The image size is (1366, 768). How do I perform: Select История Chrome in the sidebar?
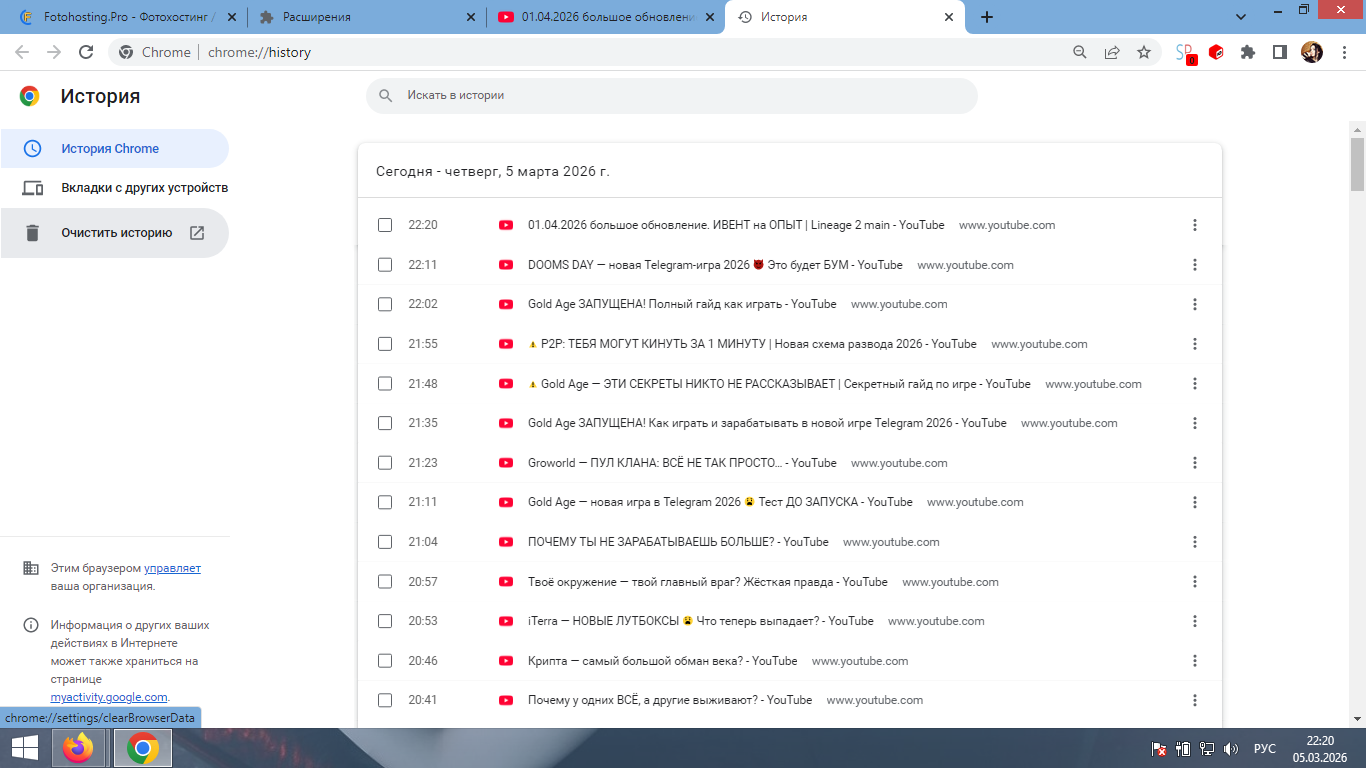pos(114,148)
